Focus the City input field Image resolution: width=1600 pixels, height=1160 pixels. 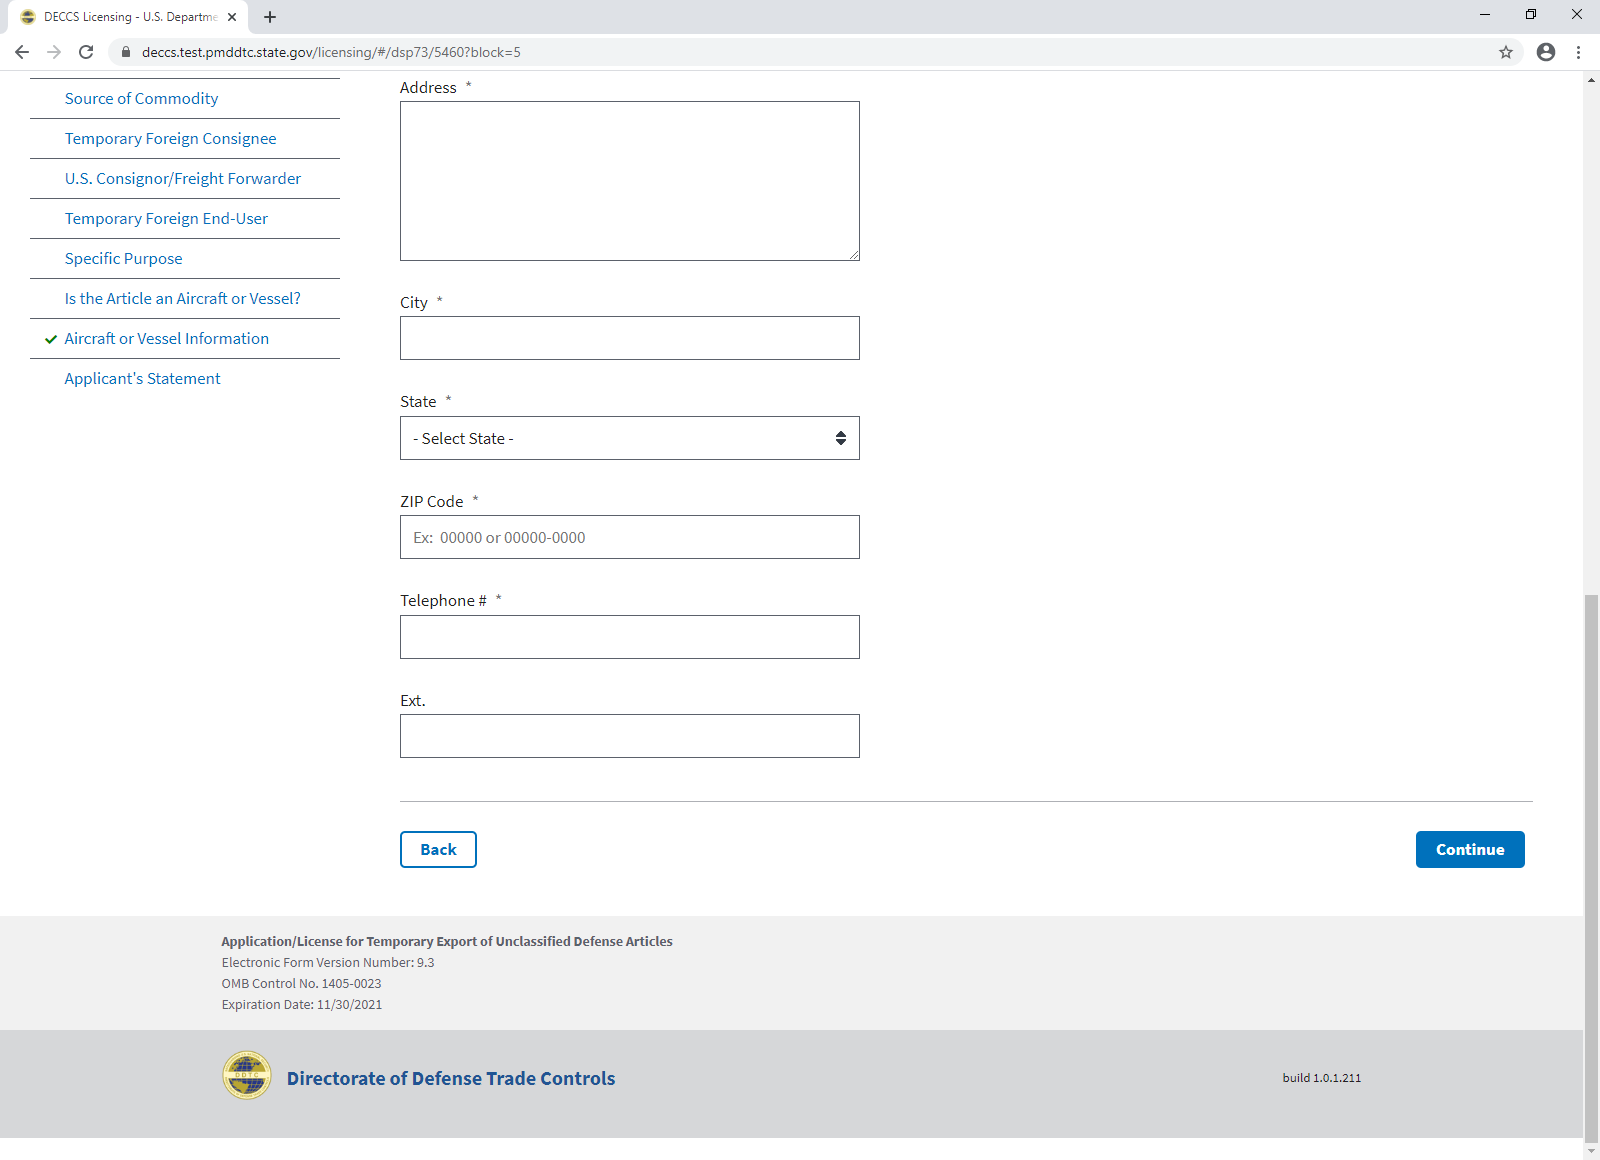630,338
